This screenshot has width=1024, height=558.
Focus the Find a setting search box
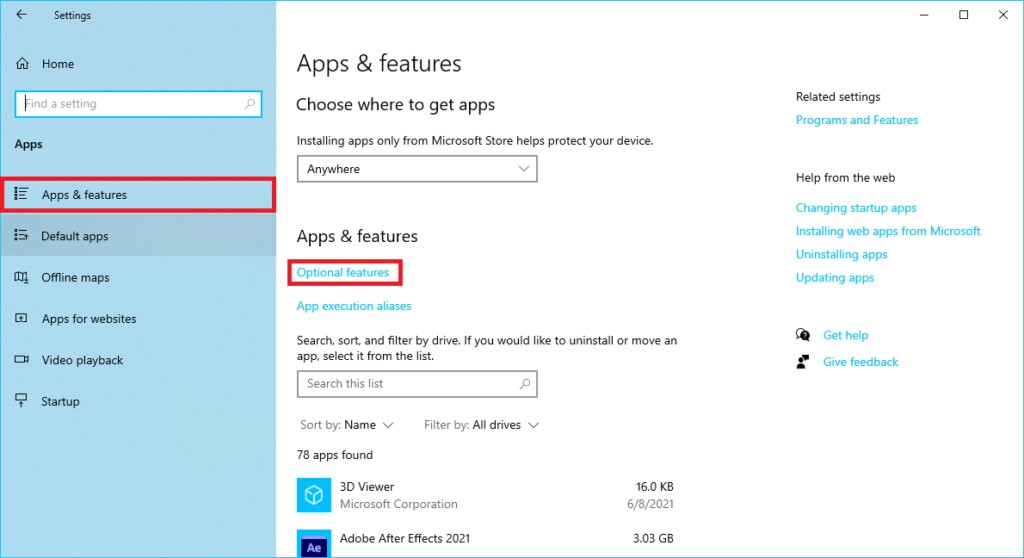138,104
